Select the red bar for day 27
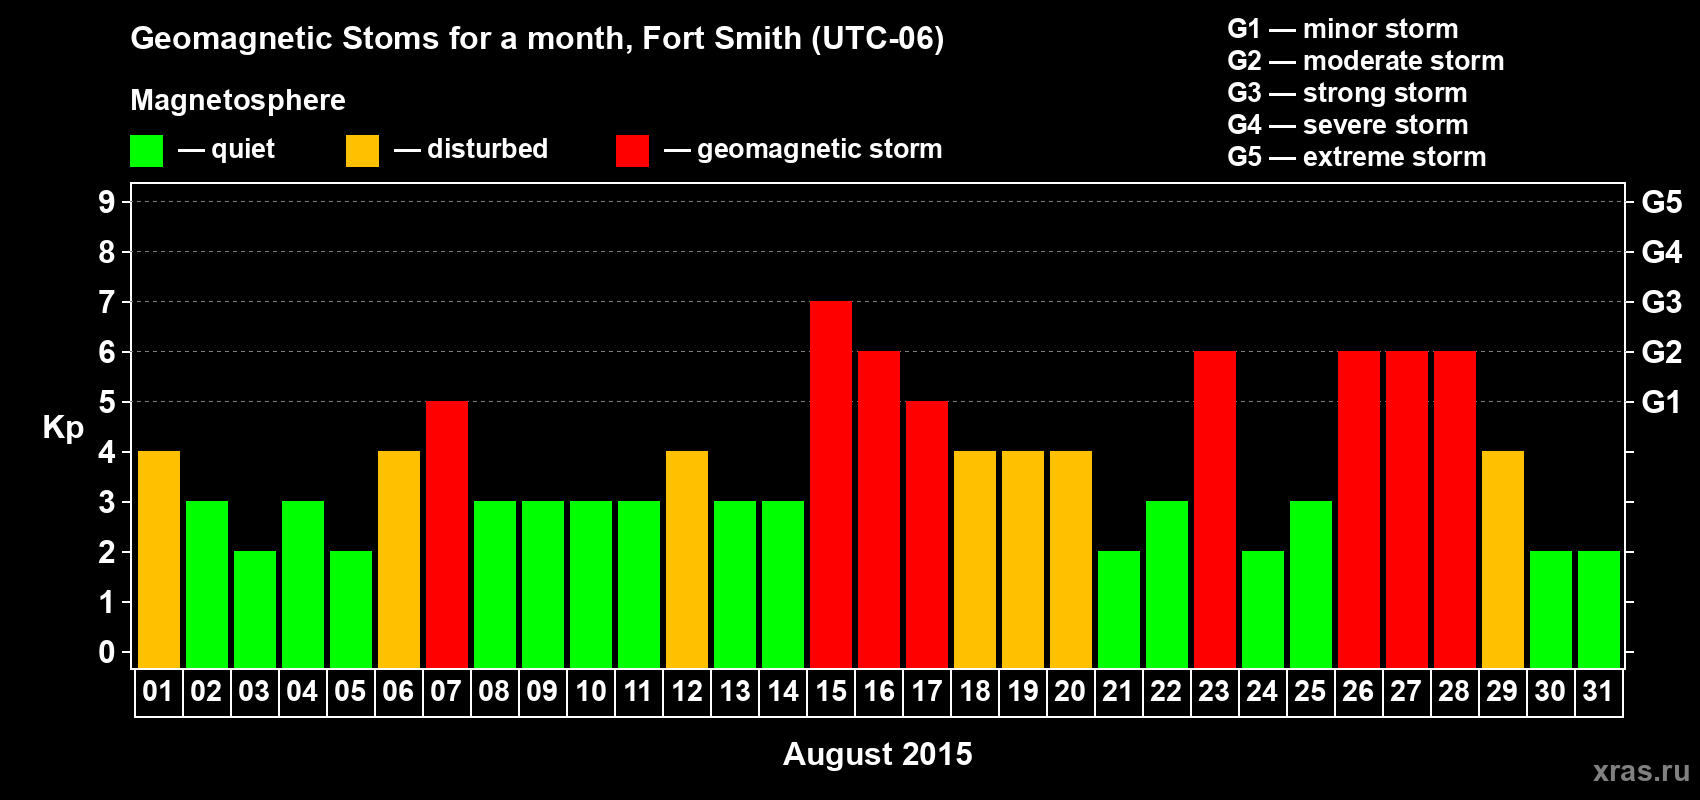Viewport: 1700px width, 800px height. tap(1407, 509)
